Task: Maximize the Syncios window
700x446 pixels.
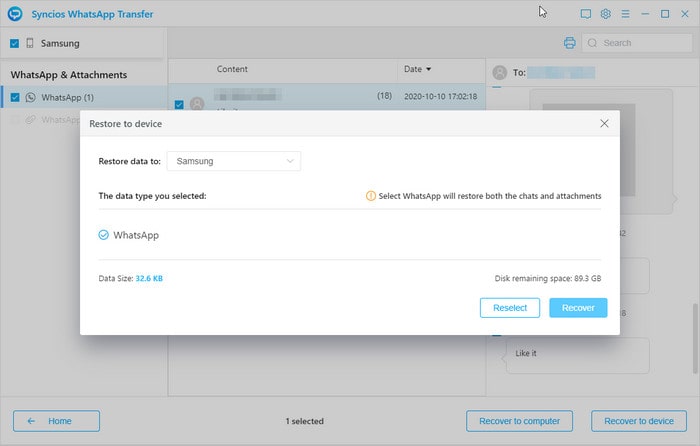Action: pyautogui.click(x=665, y=14)
